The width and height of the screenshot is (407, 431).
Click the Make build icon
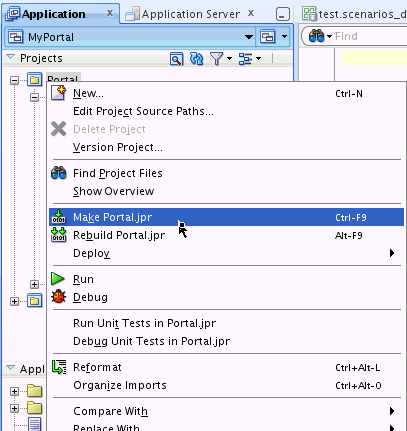[x=59, y=217]
